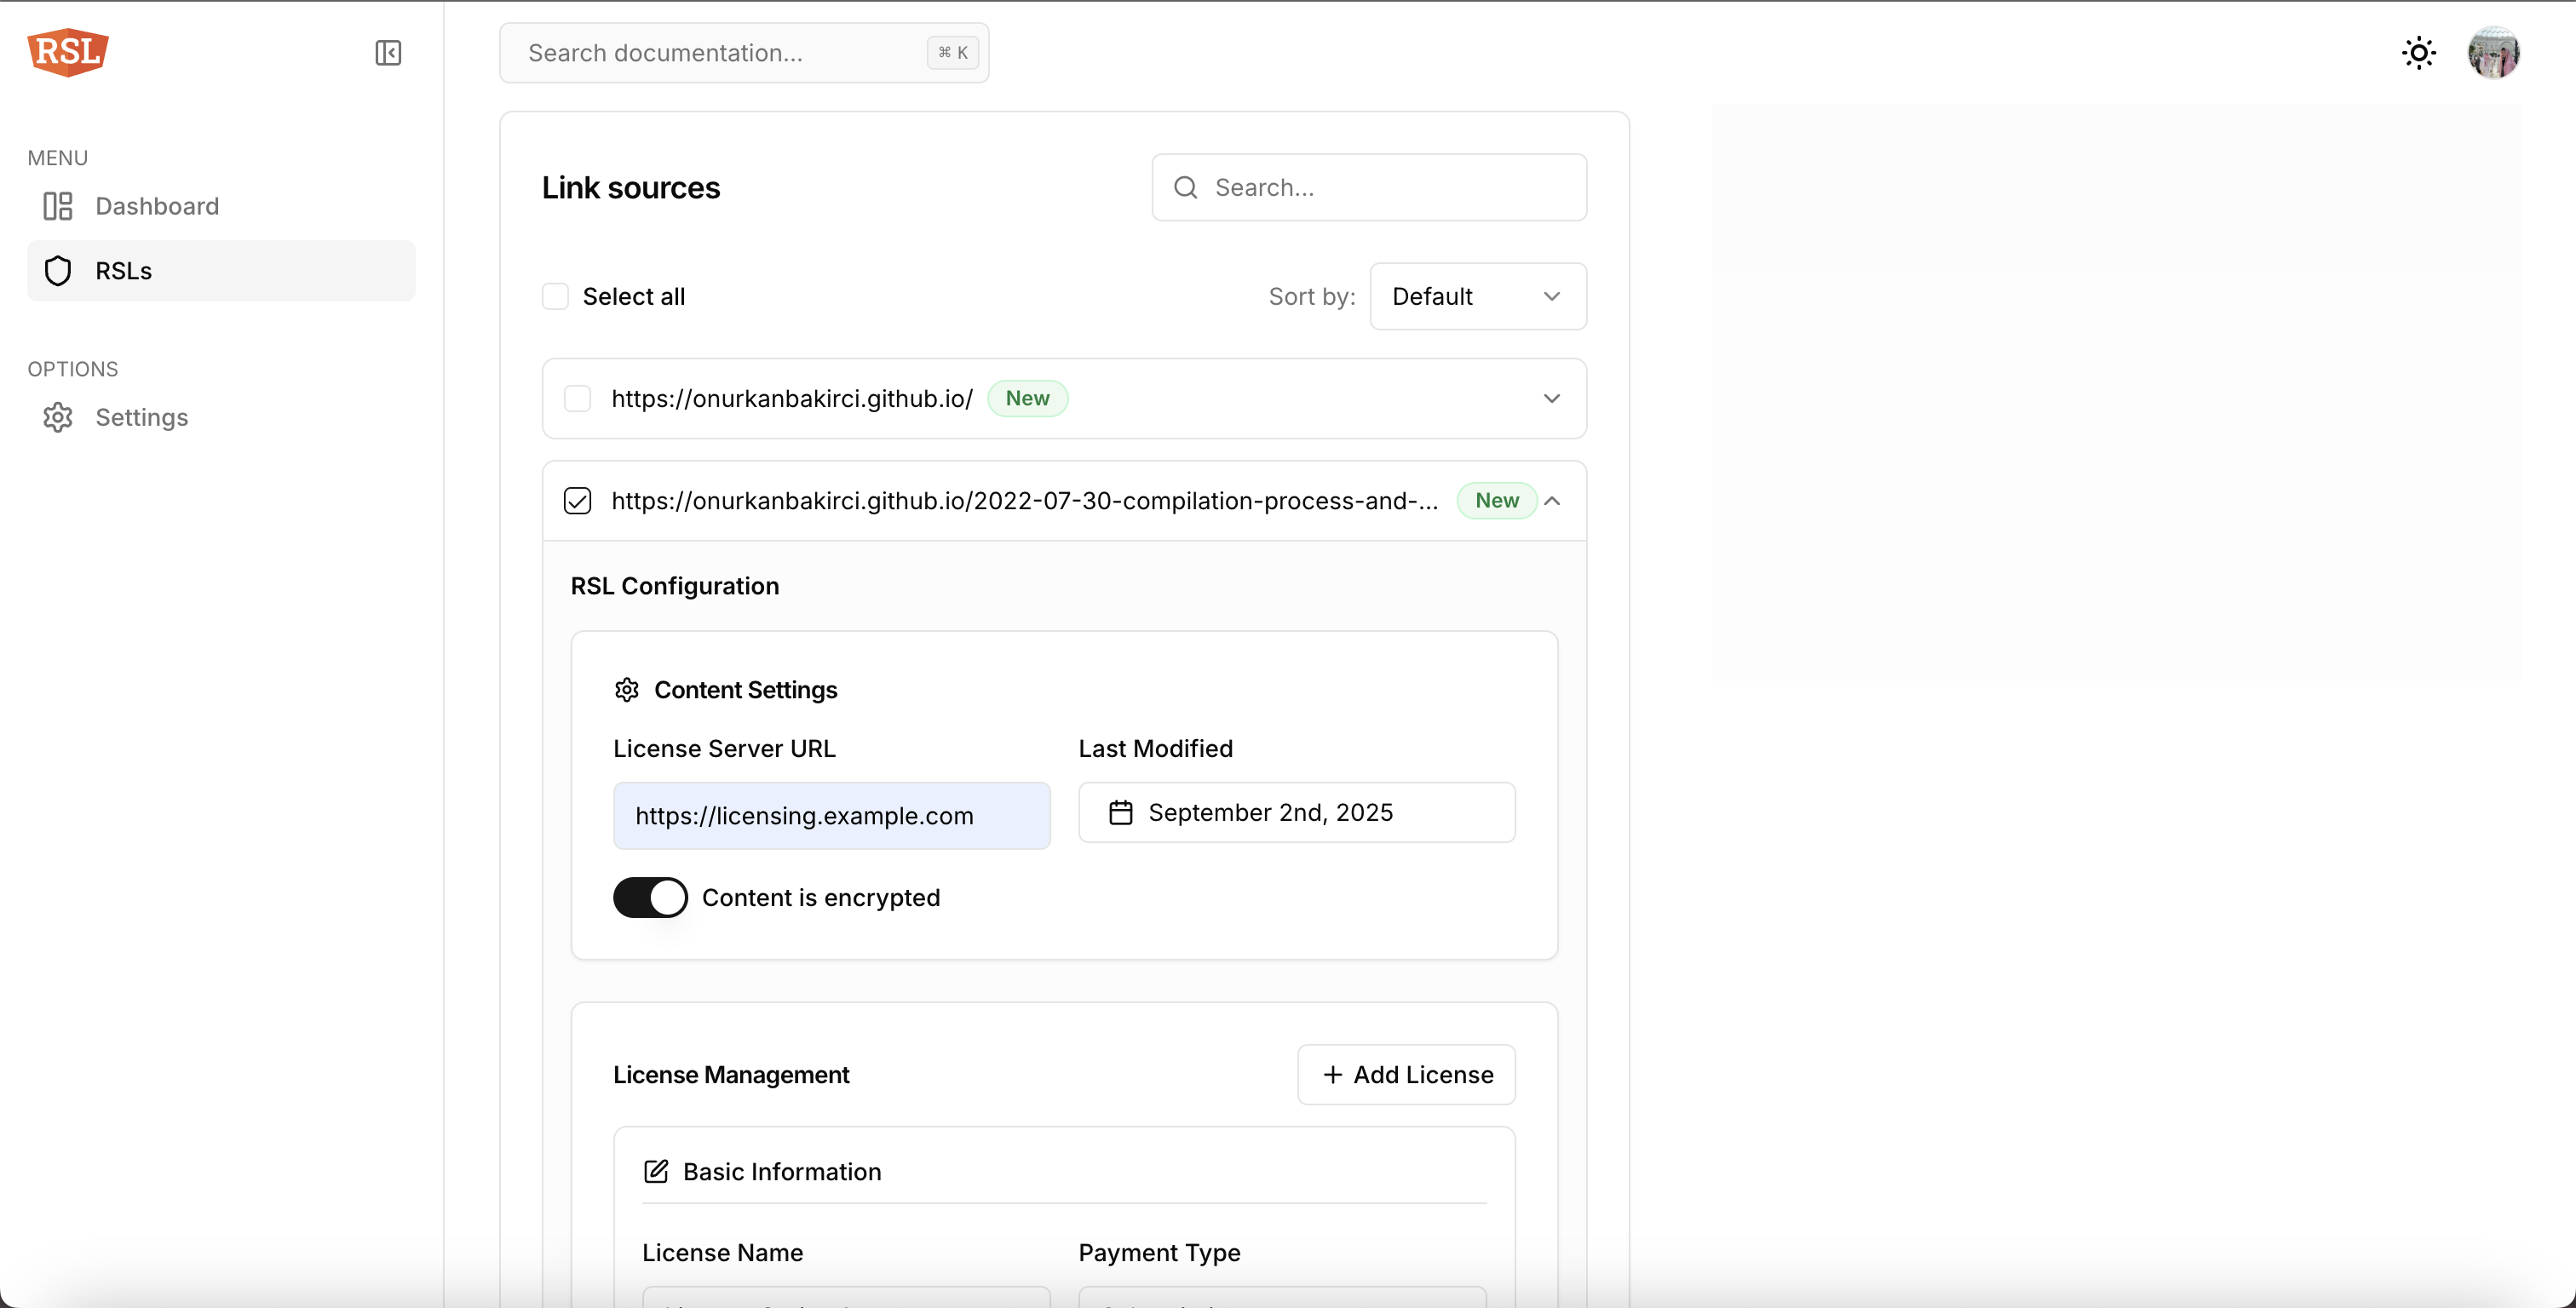This screenshot has height=1308, width=2576.
Task: Click the Settings gear icon in sidebar
Action: (58, 417)
